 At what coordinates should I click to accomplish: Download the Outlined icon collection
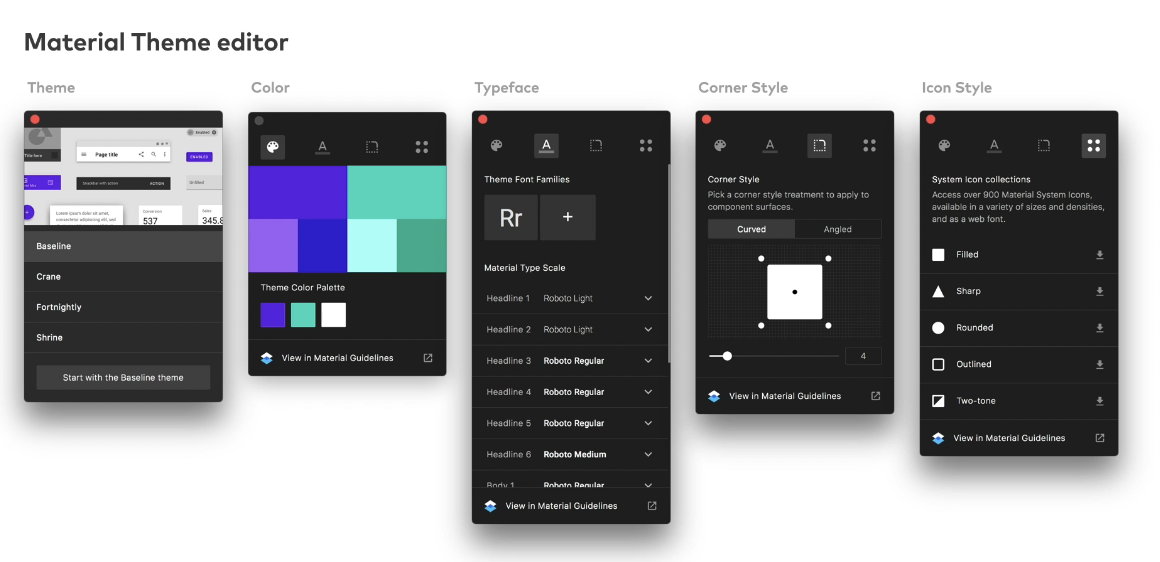point(1099,365)
